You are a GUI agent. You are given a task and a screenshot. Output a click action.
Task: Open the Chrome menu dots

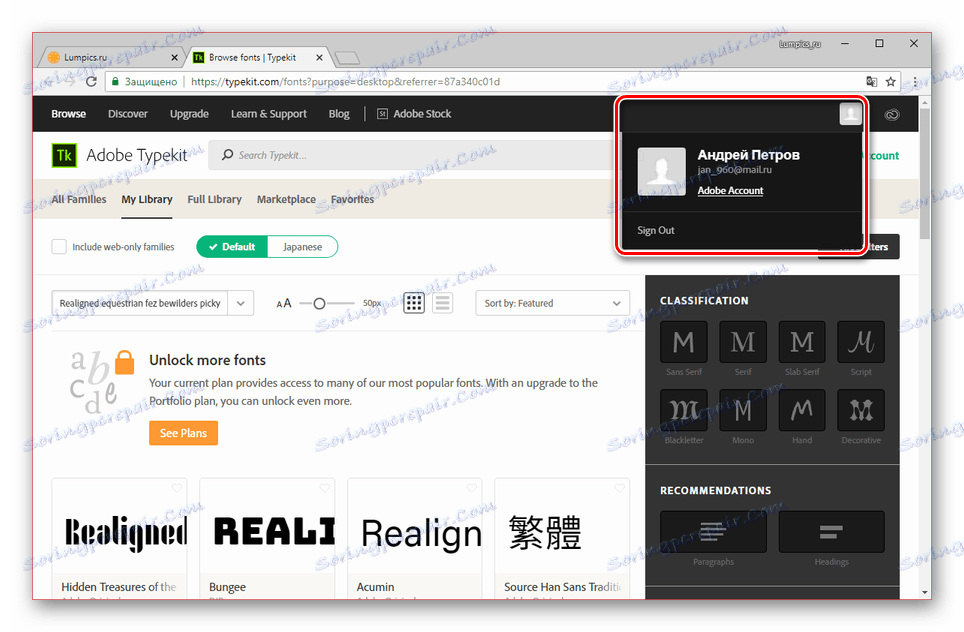coord(915,82)
